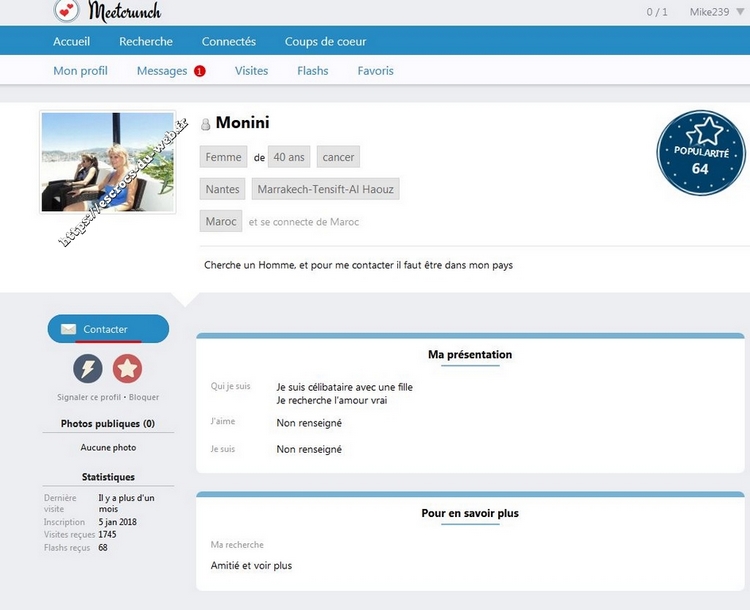Click the Meetcrunch heart logo
The image size is (750, 610).
point(67,12)
